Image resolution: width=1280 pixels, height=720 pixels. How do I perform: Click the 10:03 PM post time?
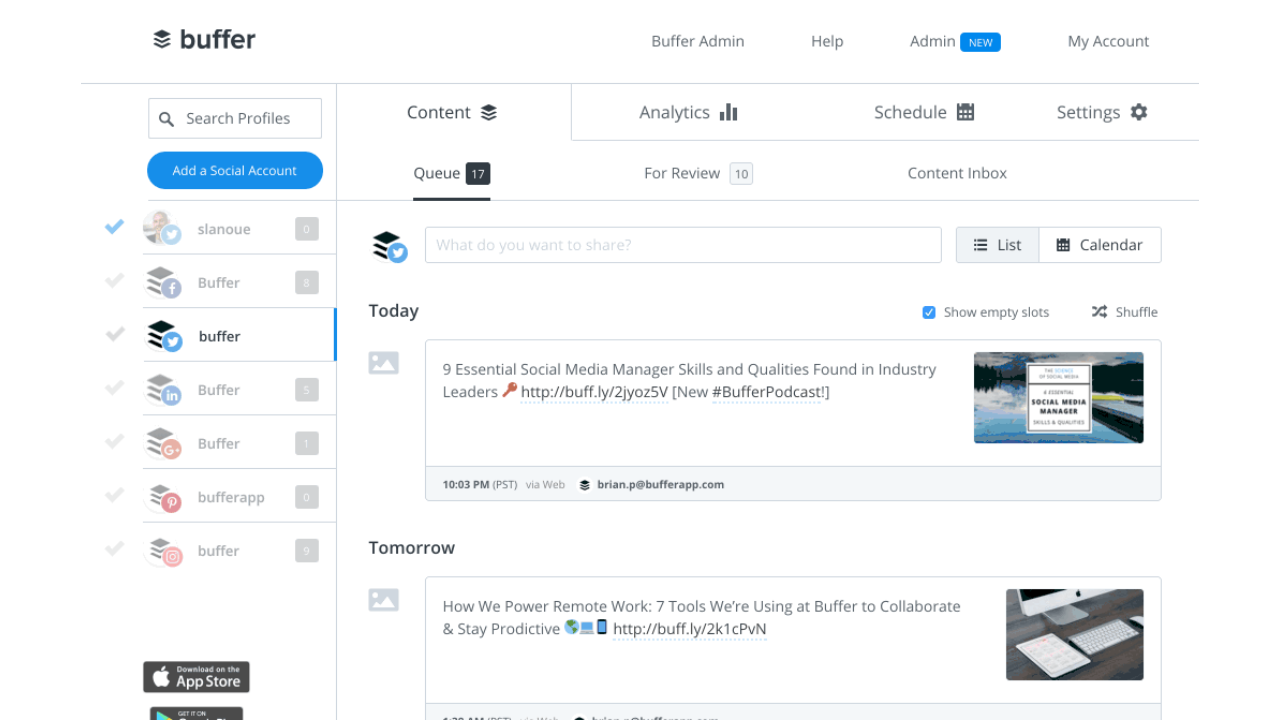pos(466,485)
